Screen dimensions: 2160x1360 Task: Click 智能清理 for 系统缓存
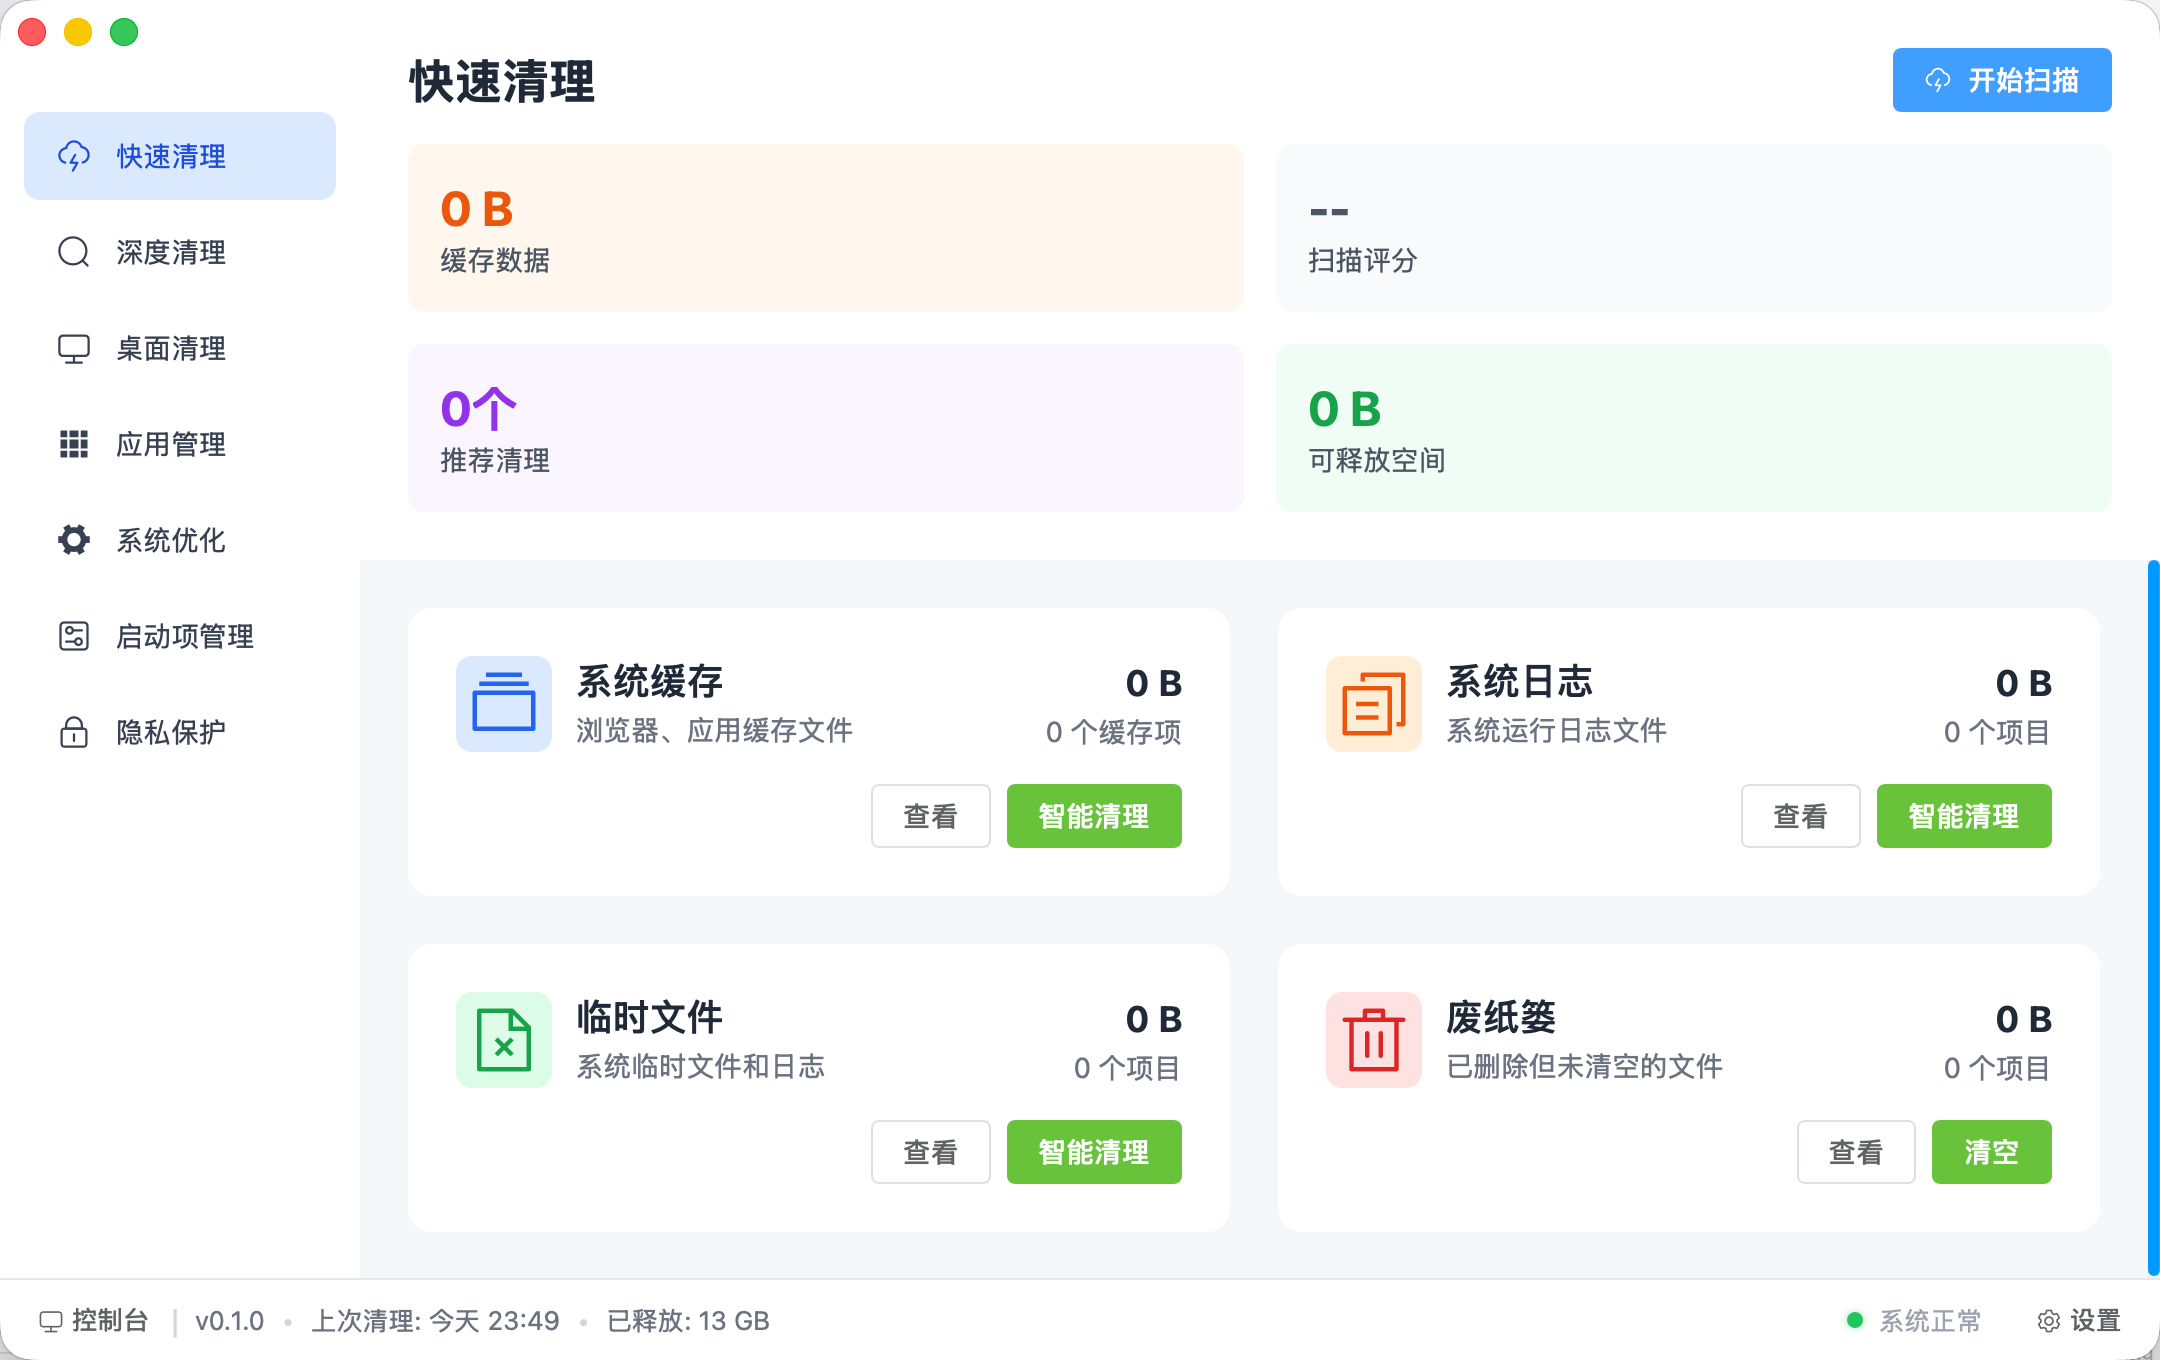point(1093,816)
